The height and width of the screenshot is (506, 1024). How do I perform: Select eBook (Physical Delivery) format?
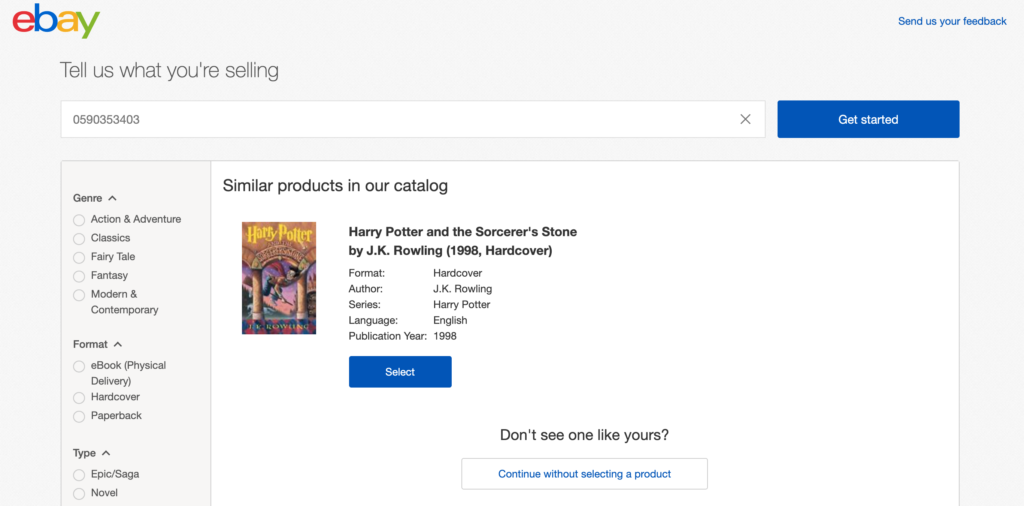click(x=79, y=366)
